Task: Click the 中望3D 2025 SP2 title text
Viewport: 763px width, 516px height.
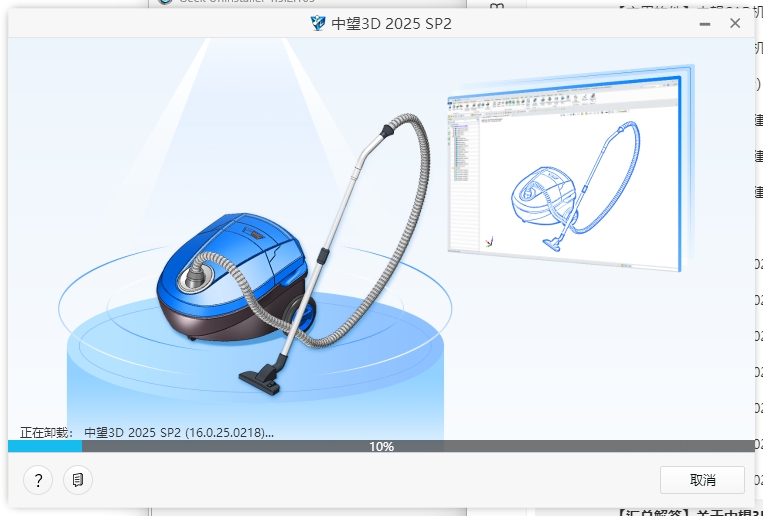Action: pos(391,23)
